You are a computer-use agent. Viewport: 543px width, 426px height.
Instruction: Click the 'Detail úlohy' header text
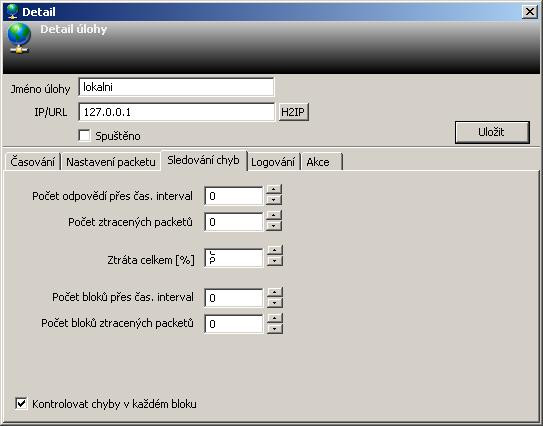click(73, 29)
